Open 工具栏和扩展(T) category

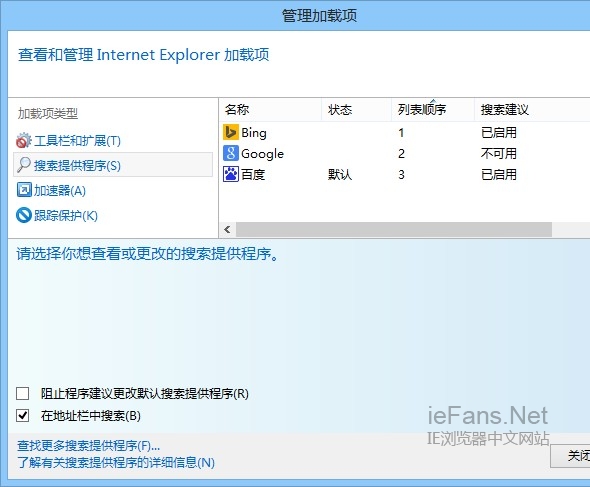click(x=77, y=141)
